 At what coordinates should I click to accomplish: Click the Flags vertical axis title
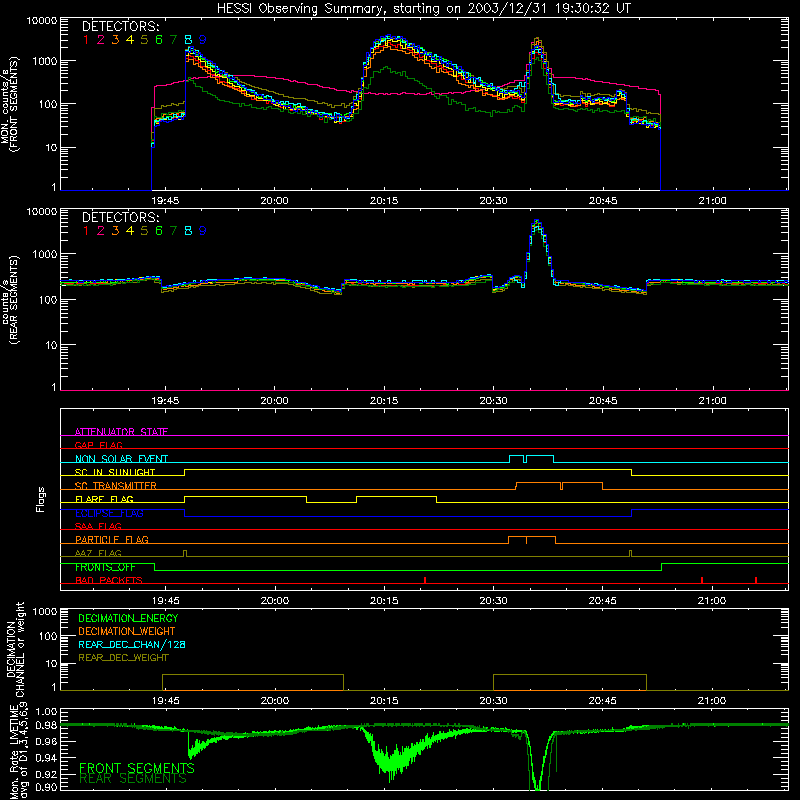(x=40, y=499)
